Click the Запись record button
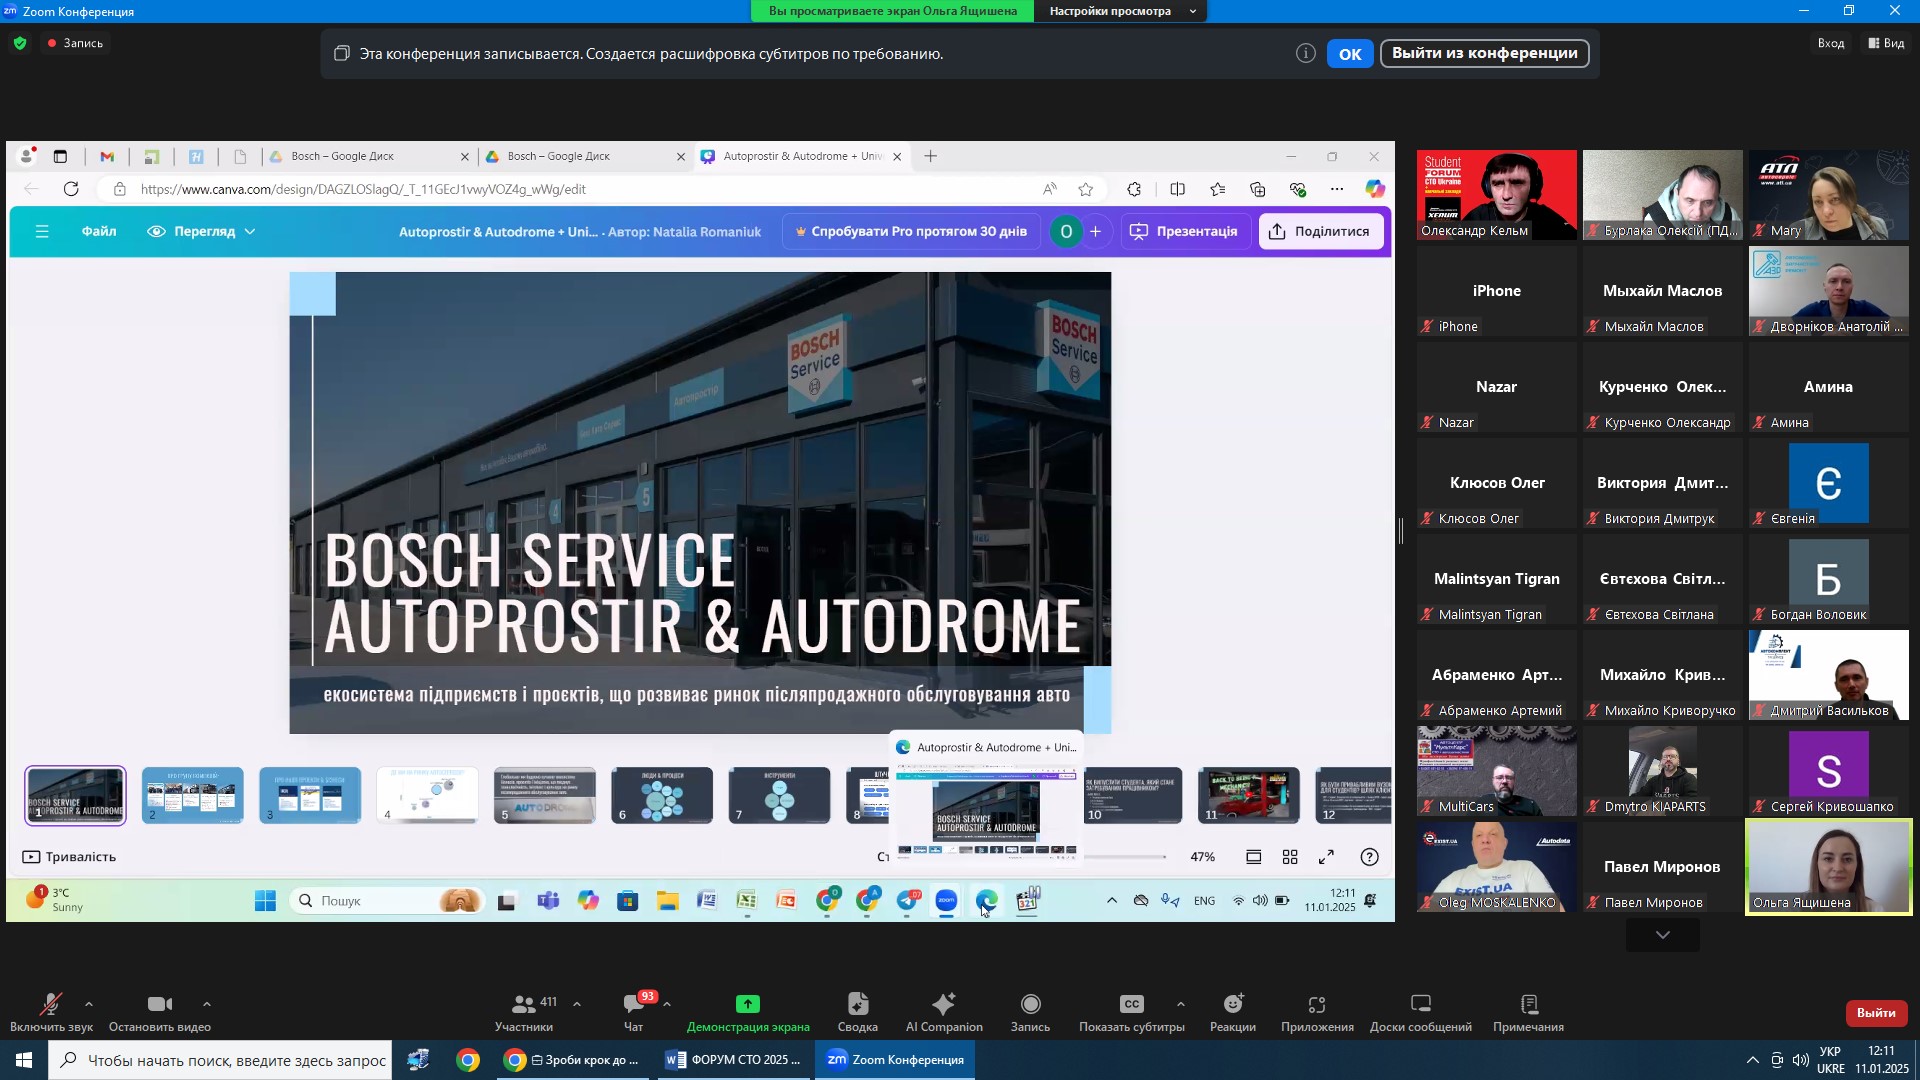The height and width of the screenshot is (1080, 1920). [1031, 1012]
